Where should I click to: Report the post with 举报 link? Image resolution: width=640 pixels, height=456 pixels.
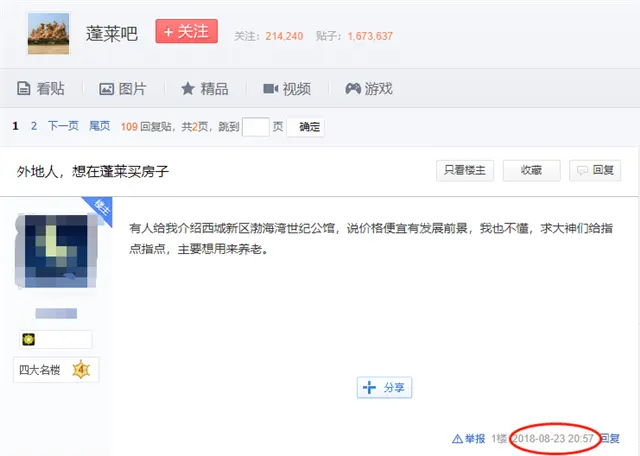(x=469, y=439)
